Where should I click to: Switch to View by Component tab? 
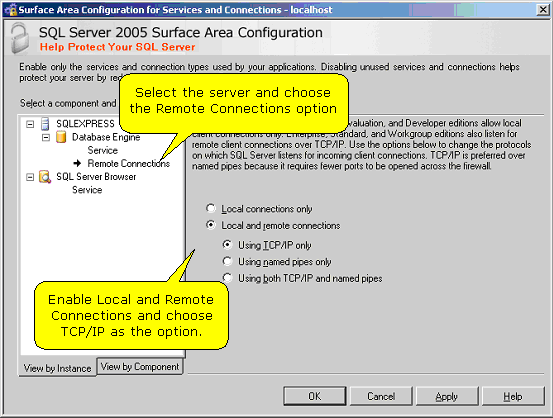pos(140,366)
